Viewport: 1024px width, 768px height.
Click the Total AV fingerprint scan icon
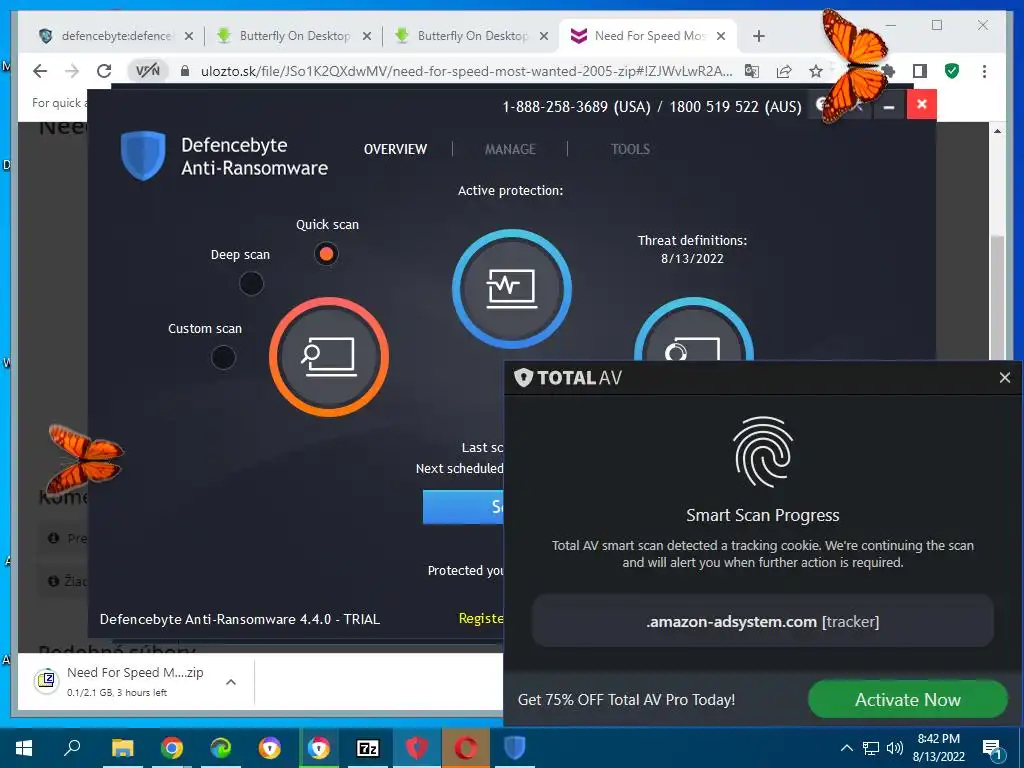point(763,452)
